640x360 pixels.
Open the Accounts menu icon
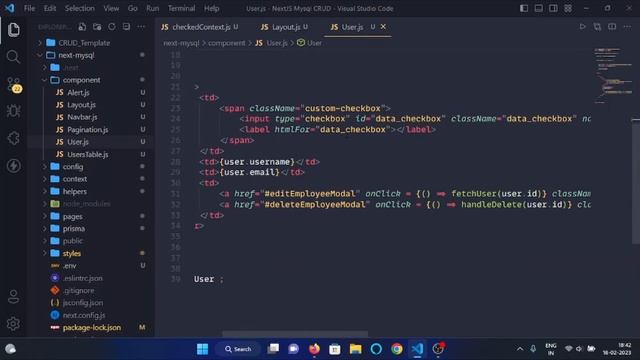[x=13, y=297]
